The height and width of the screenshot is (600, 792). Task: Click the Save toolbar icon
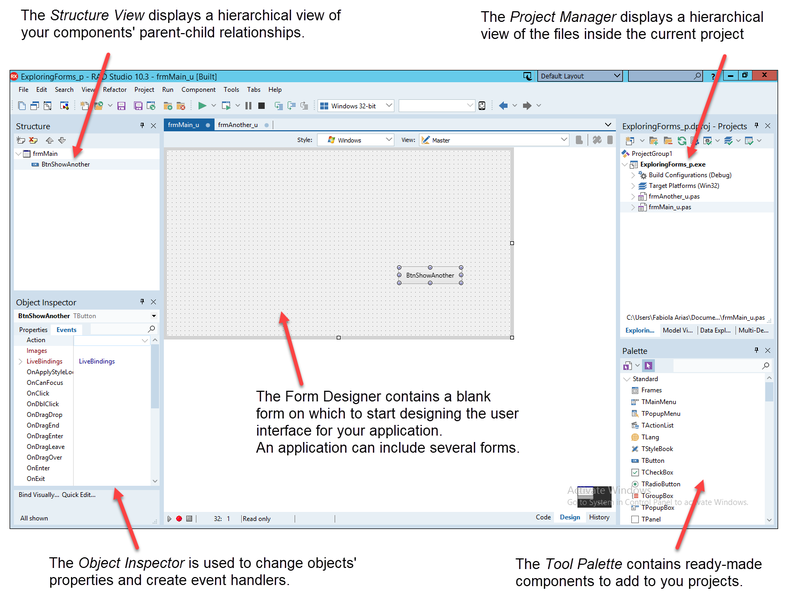[x=121, y=106]
